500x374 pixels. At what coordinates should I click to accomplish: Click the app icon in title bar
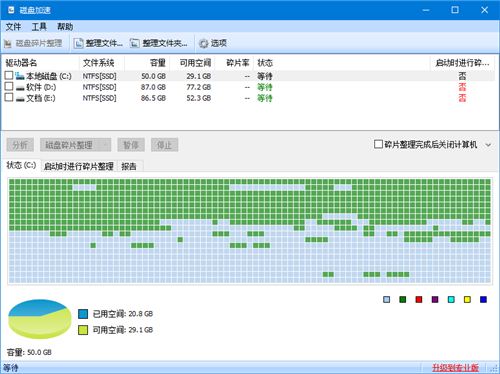[11, 10]
